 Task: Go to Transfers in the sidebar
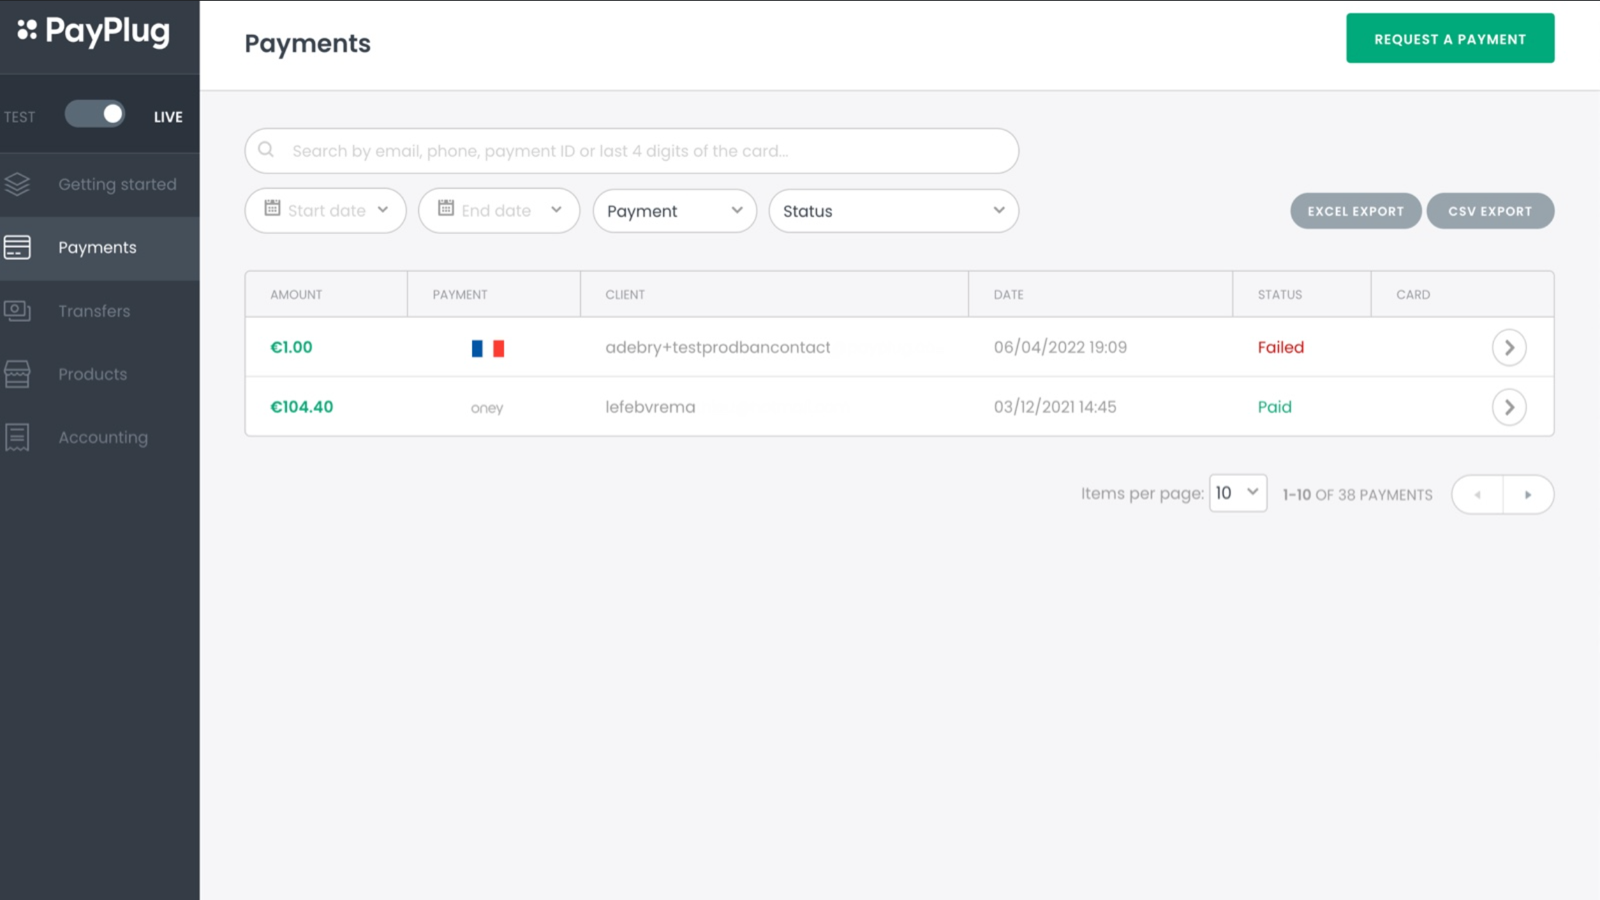(x=94, y=311)
